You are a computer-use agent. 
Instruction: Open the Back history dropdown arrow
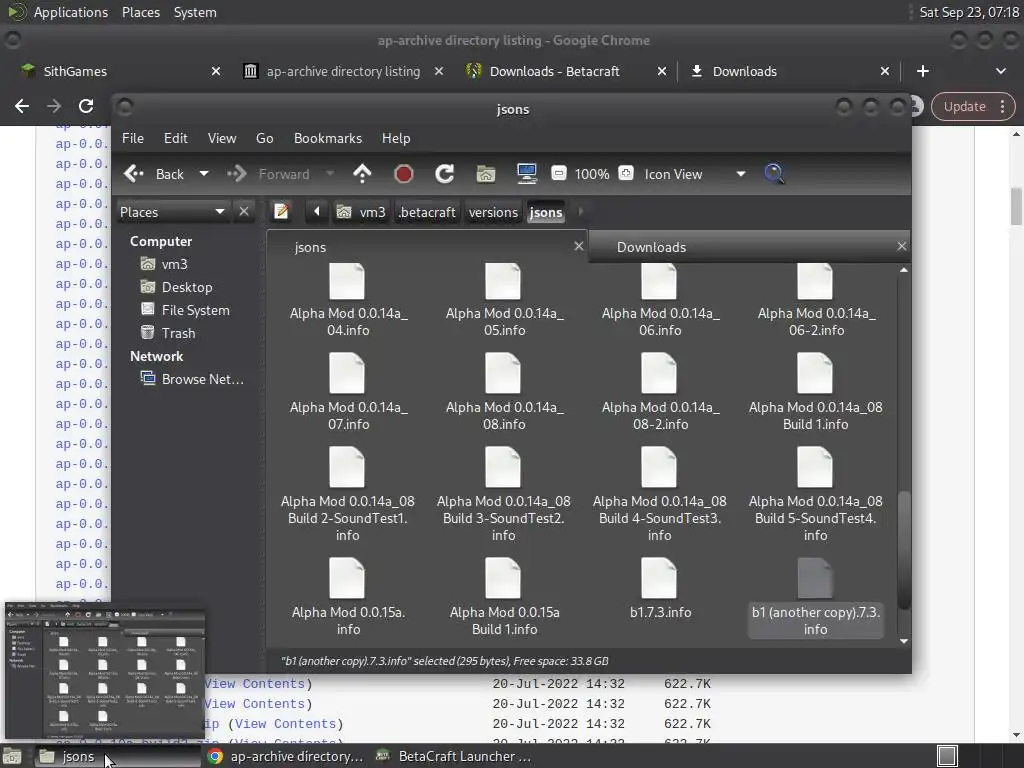[x=204, y=174]
